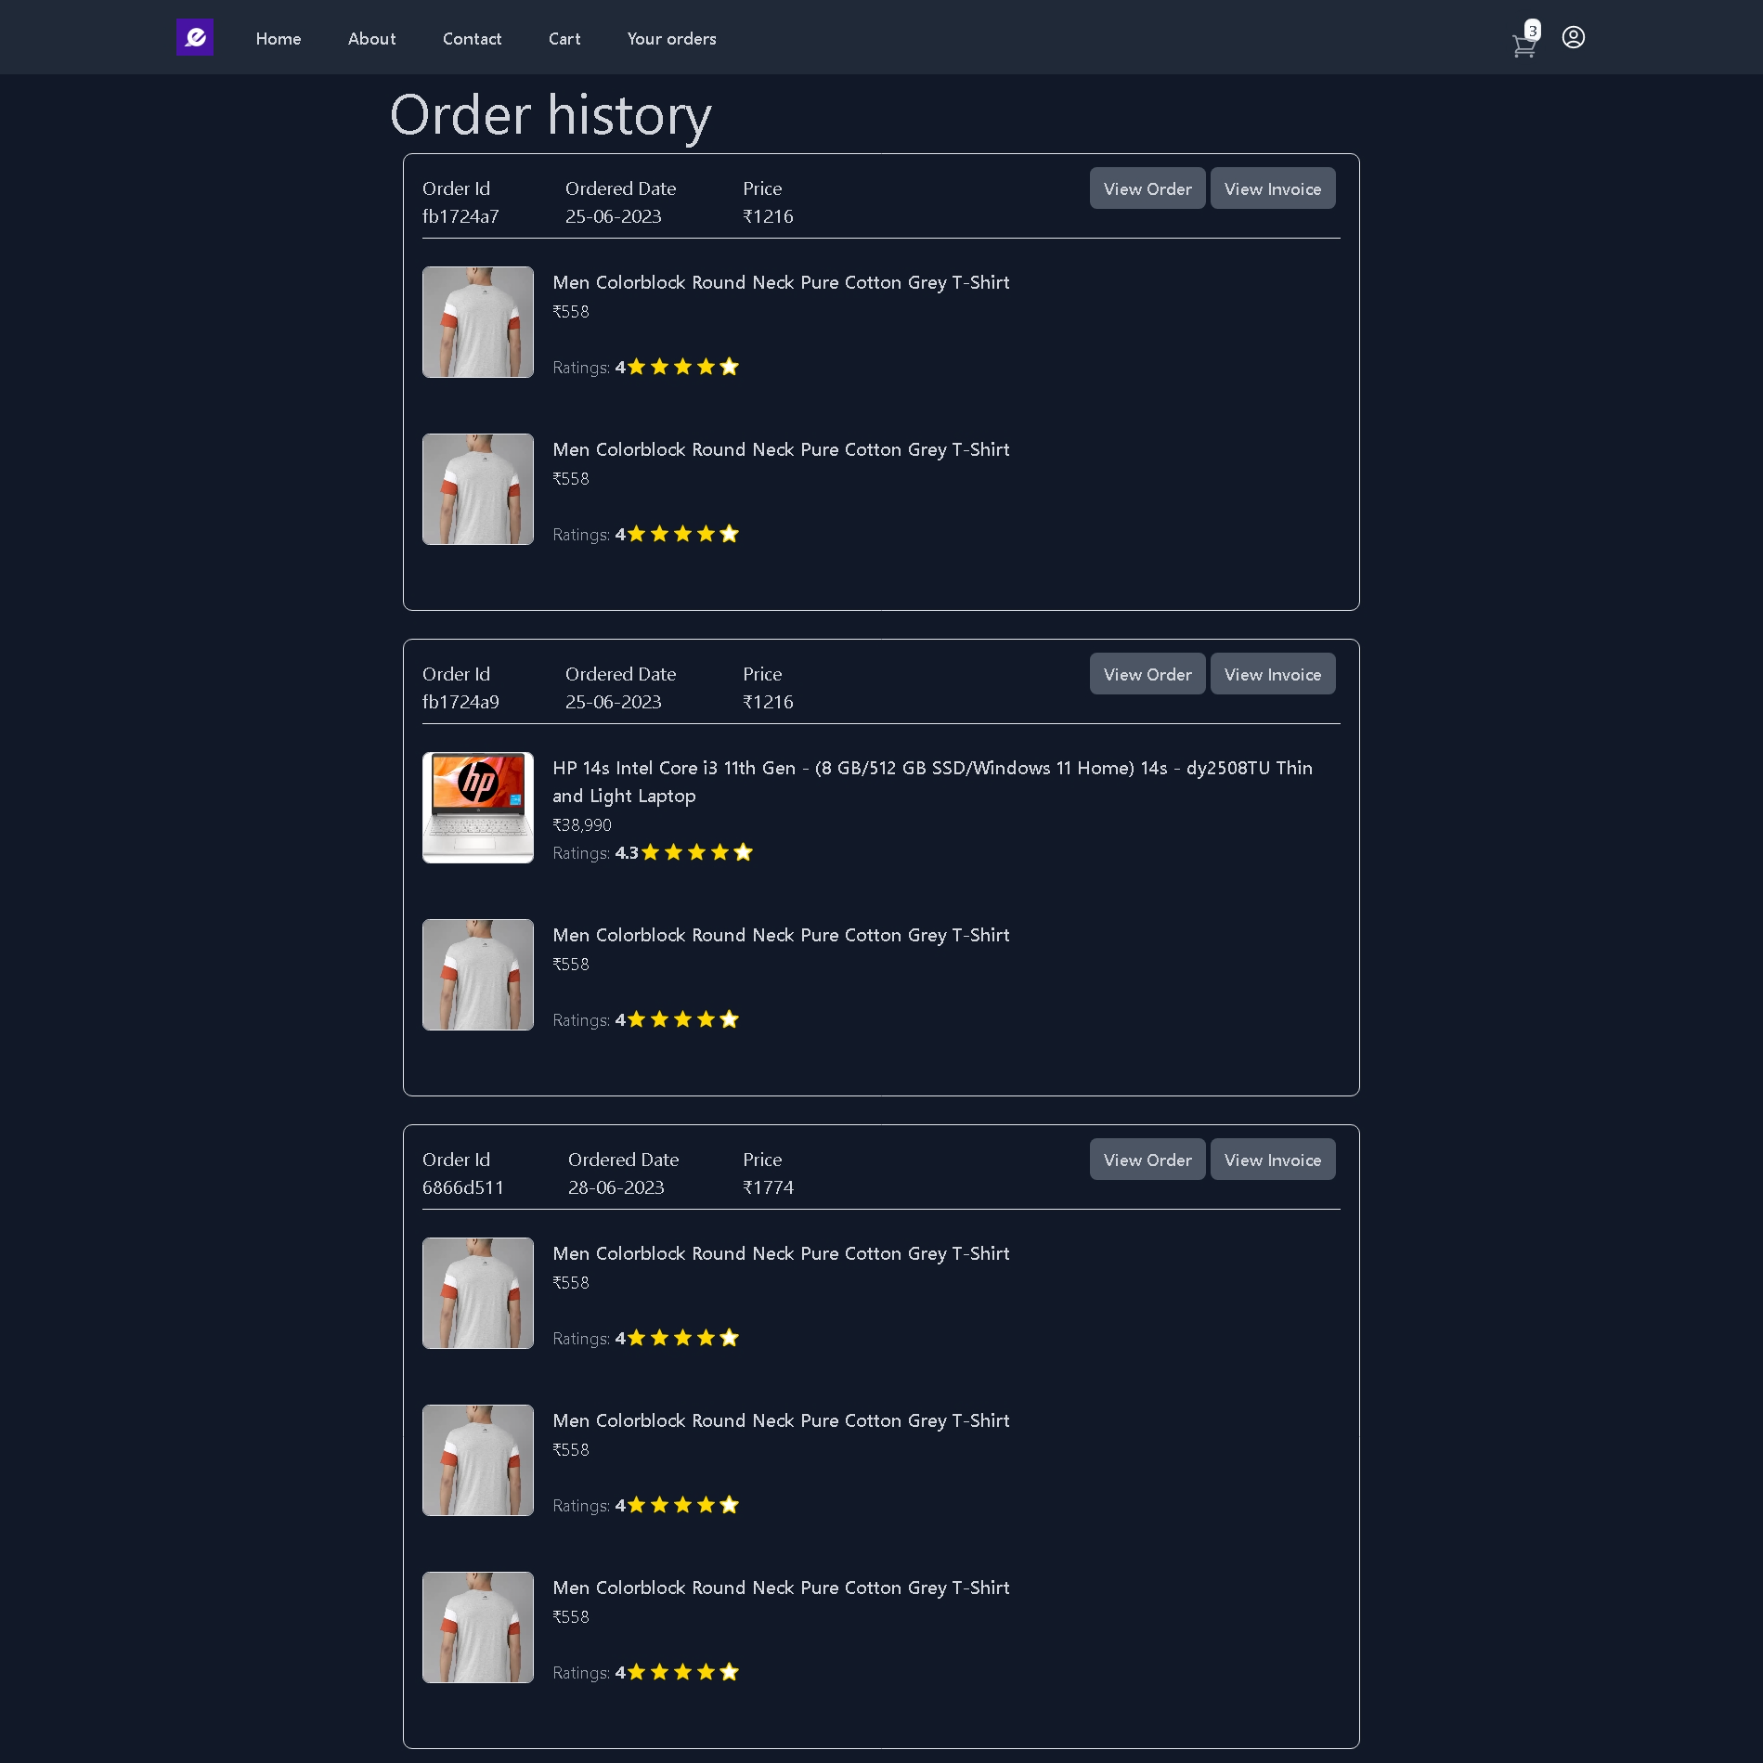
Task: Select the About navigation link
Action: tap(371, 38)
